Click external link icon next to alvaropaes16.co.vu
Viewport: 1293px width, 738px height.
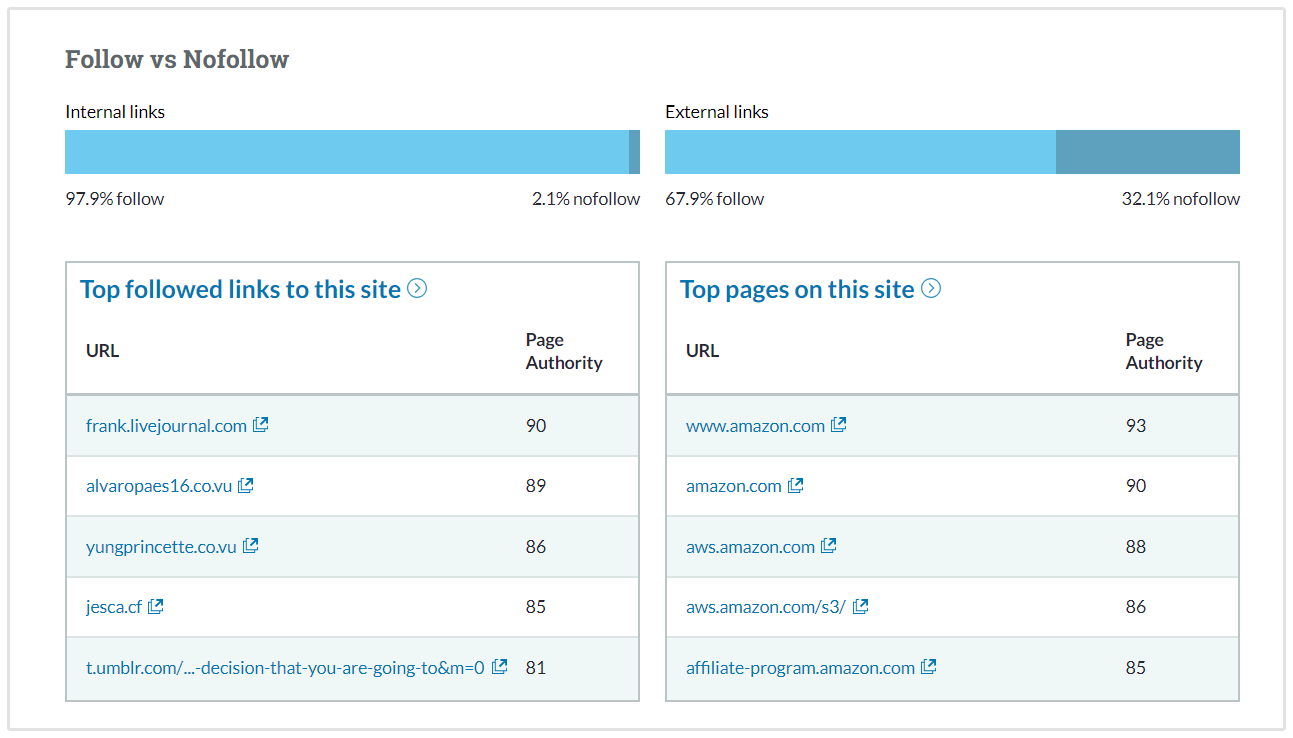click(246, 486)
